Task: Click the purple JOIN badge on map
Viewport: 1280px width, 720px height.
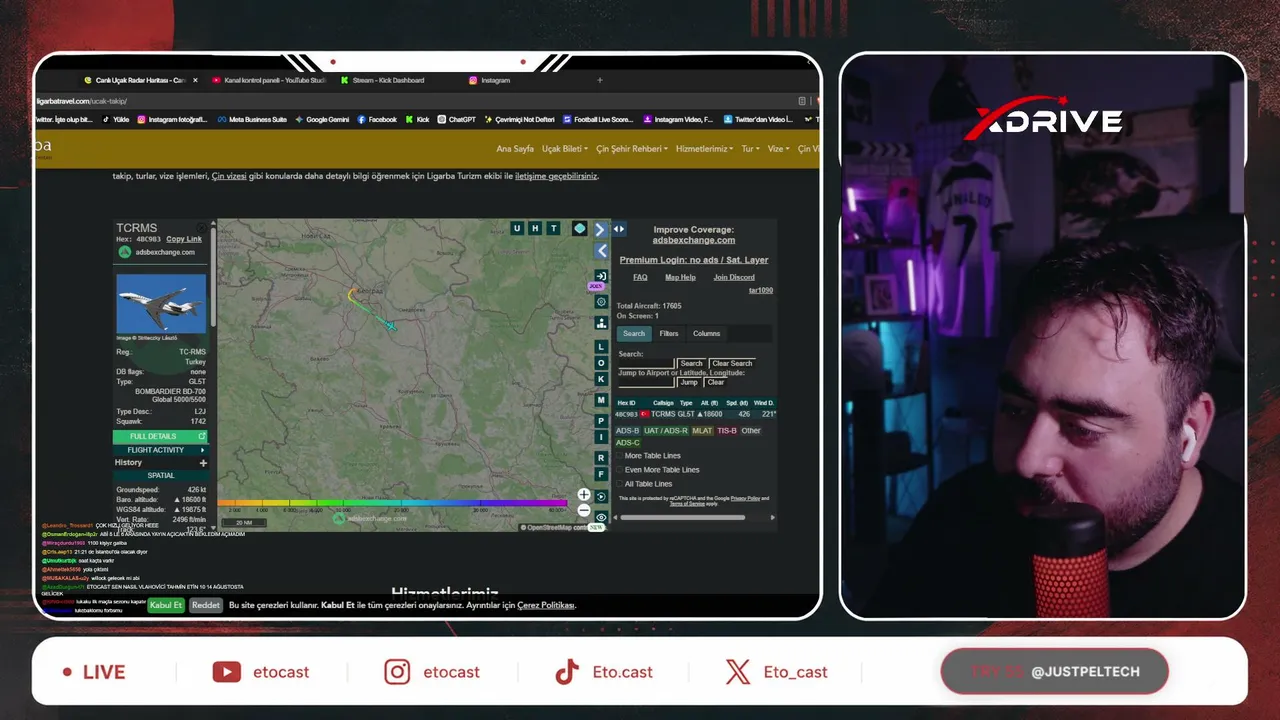Action: tap(596, 287)
